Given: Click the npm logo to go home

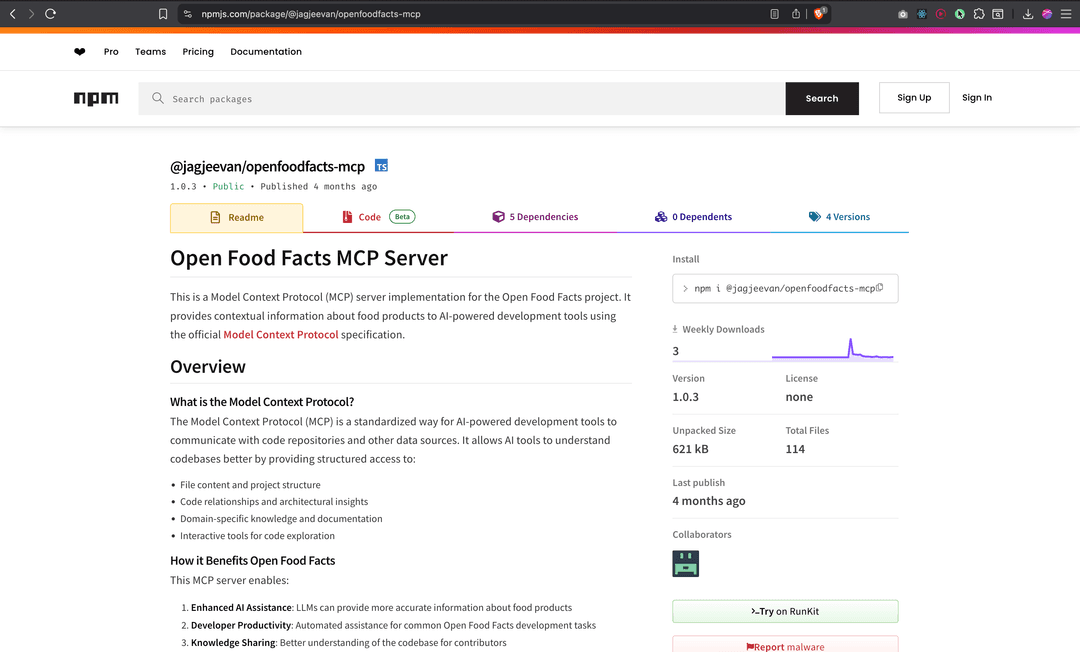Looking at the screenshot, I should click(x=96, y=98).
